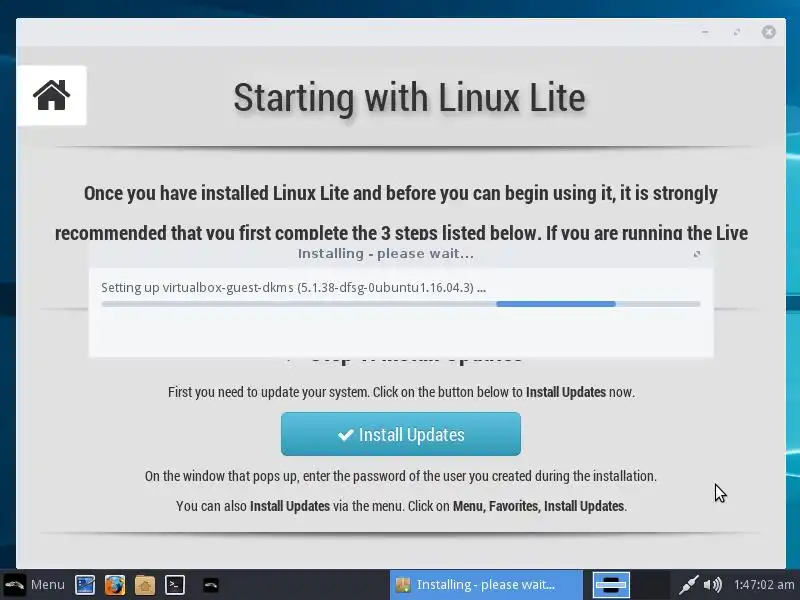
Task: Click the Show Desktop icon in the taskbar
Action: (x=85, y=585)
